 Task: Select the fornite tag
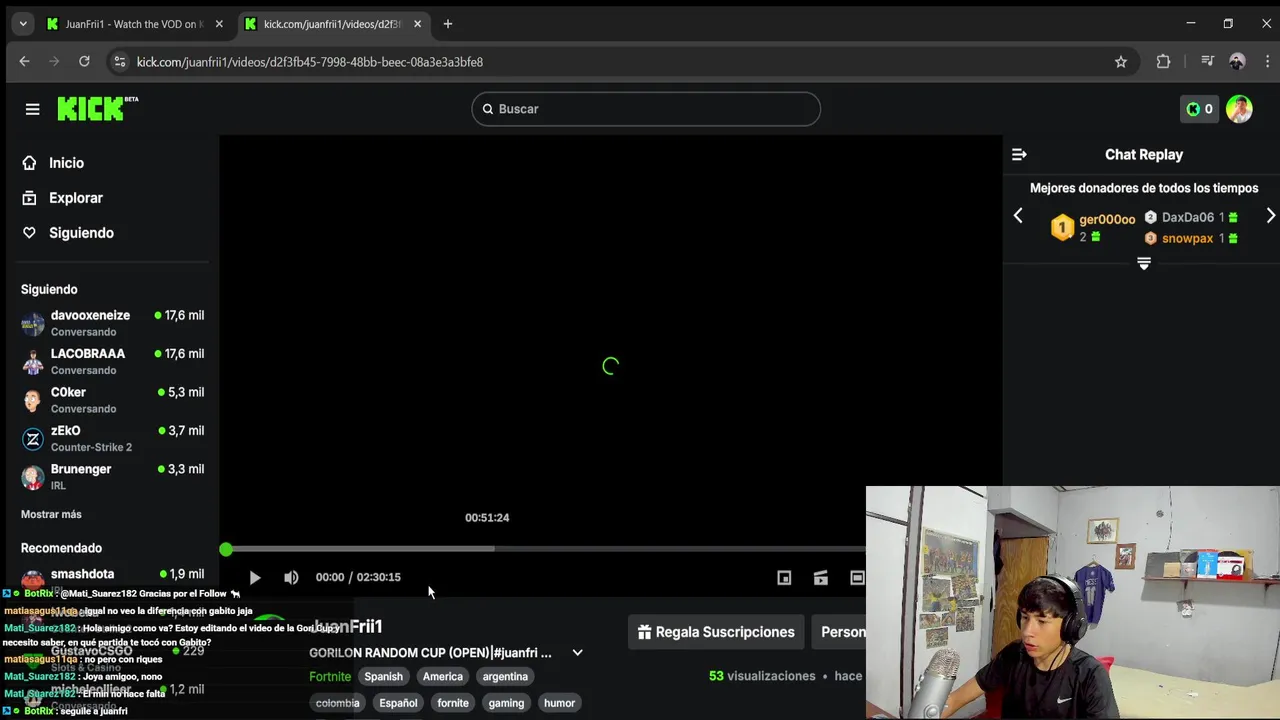click(x=453, y=703)
